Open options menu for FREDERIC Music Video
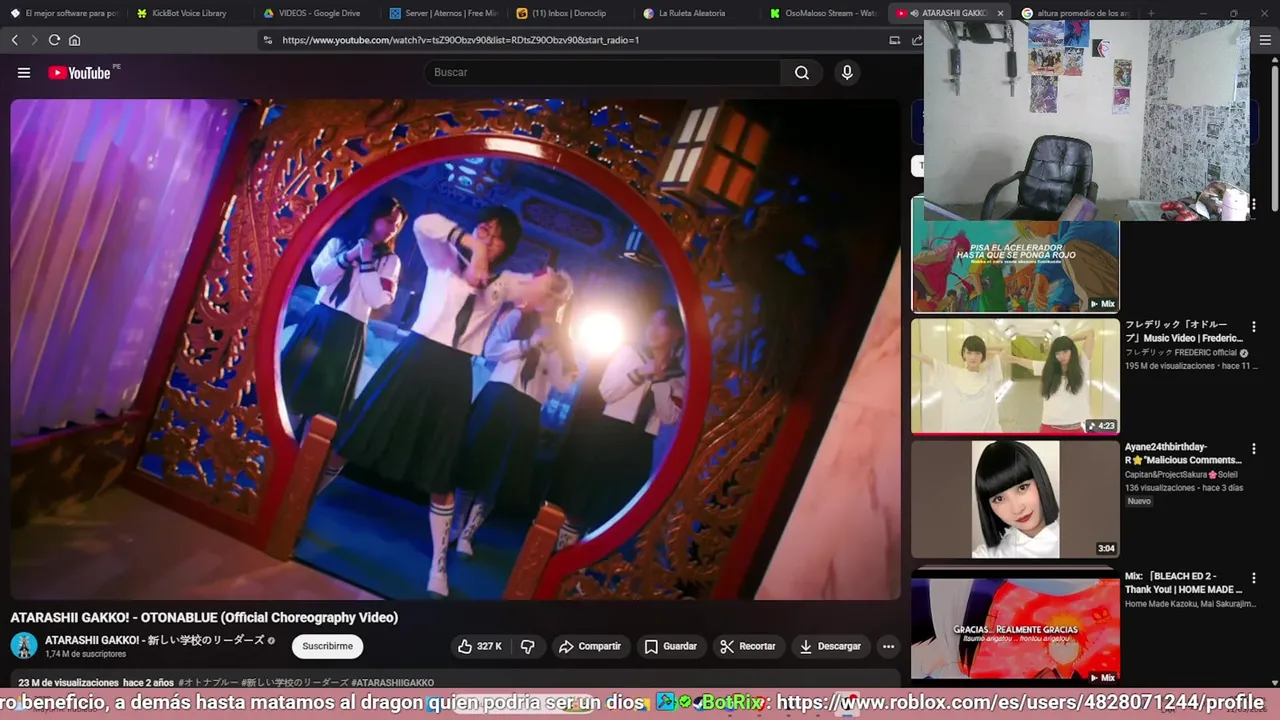Image resolution: width=1280 pixels, height=720 pixels. pyautogui.click(x=1253, y=326)
